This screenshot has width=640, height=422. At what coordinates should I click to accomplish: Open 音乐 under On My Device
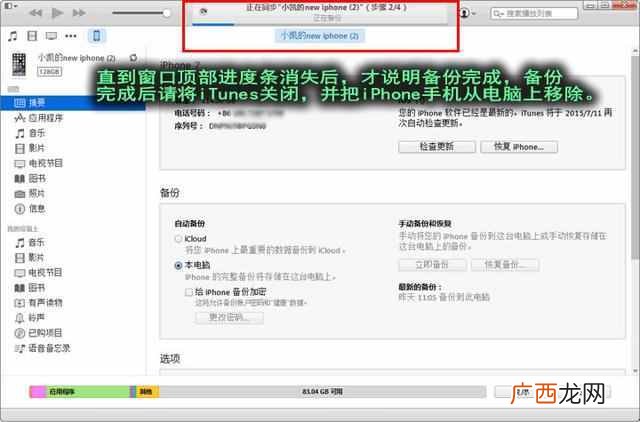pos(30,242)
